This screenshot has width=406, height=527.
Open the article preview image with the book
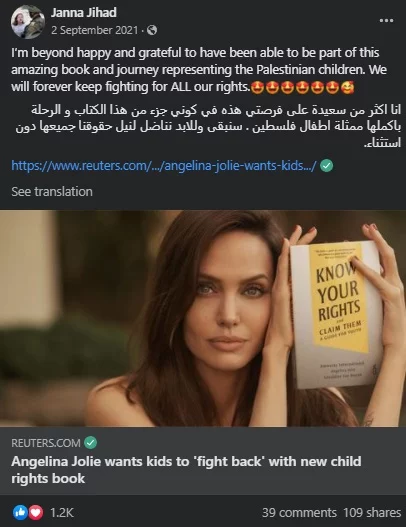tap(203, 319)
